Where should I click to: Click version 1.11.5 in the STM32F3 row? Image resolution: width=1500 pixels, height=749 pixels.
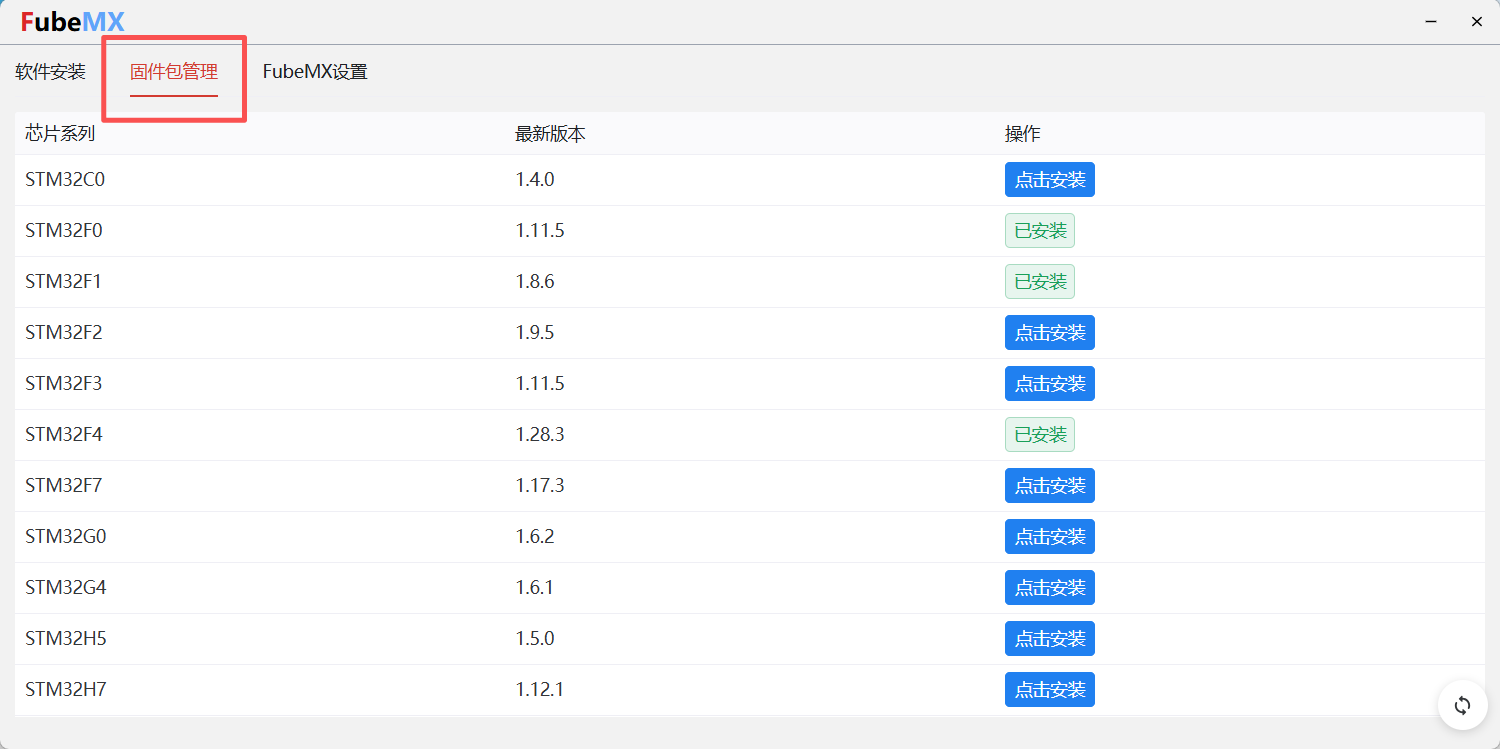(x=540, y=384)
